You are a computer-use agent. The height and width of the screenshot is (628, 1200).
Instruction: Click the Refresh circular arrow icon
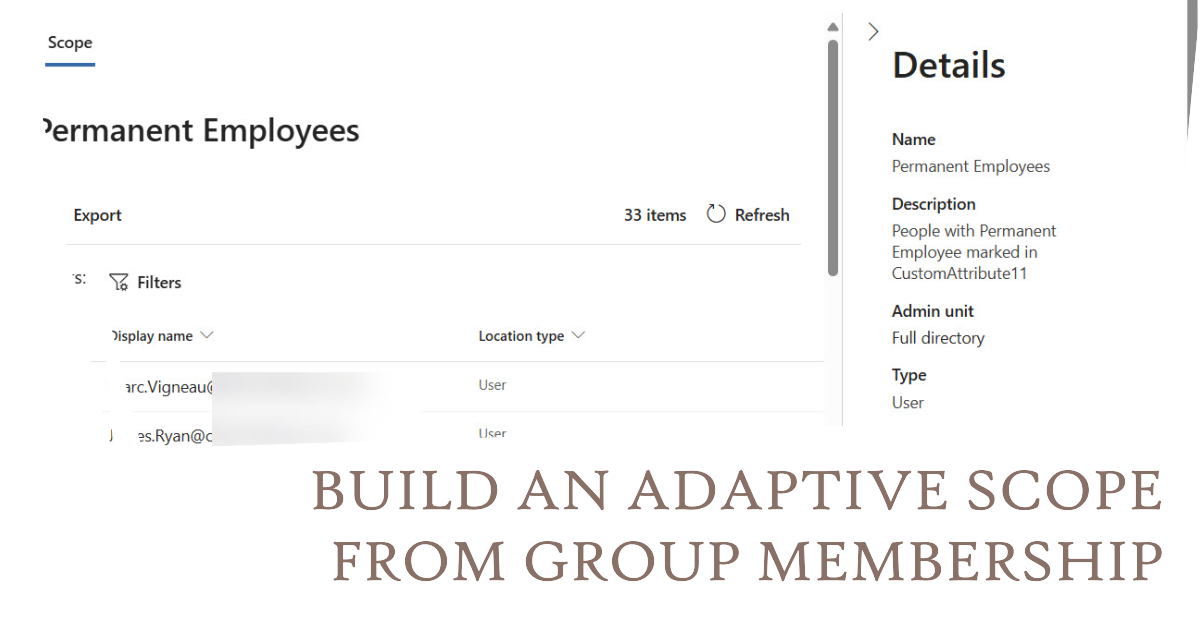[x=716, y=214]
